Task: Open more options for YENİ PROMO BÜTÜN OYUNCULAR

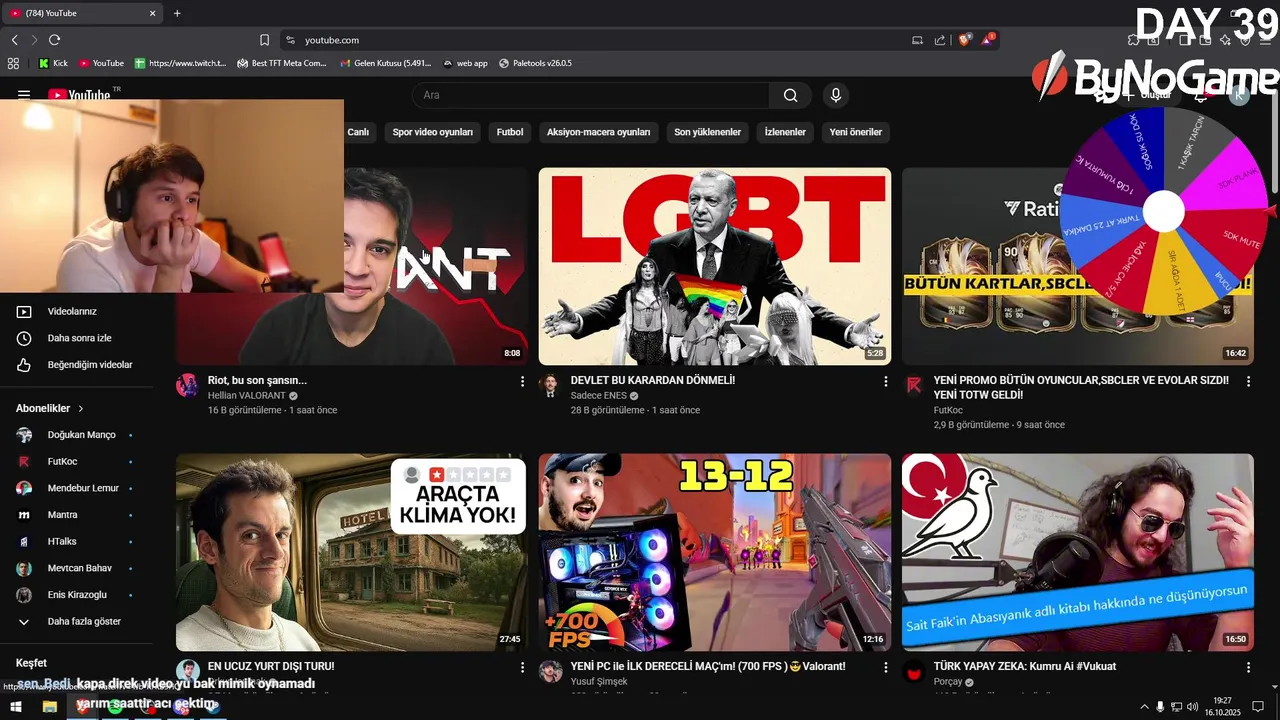Action: [x=1248, y=381]
